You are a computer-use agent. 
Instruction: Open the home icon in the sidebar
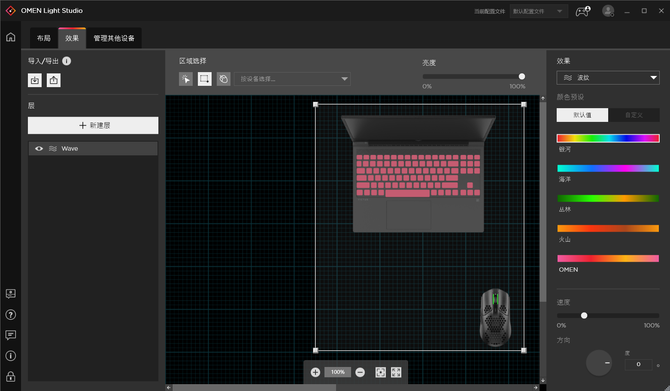[11, 37]
